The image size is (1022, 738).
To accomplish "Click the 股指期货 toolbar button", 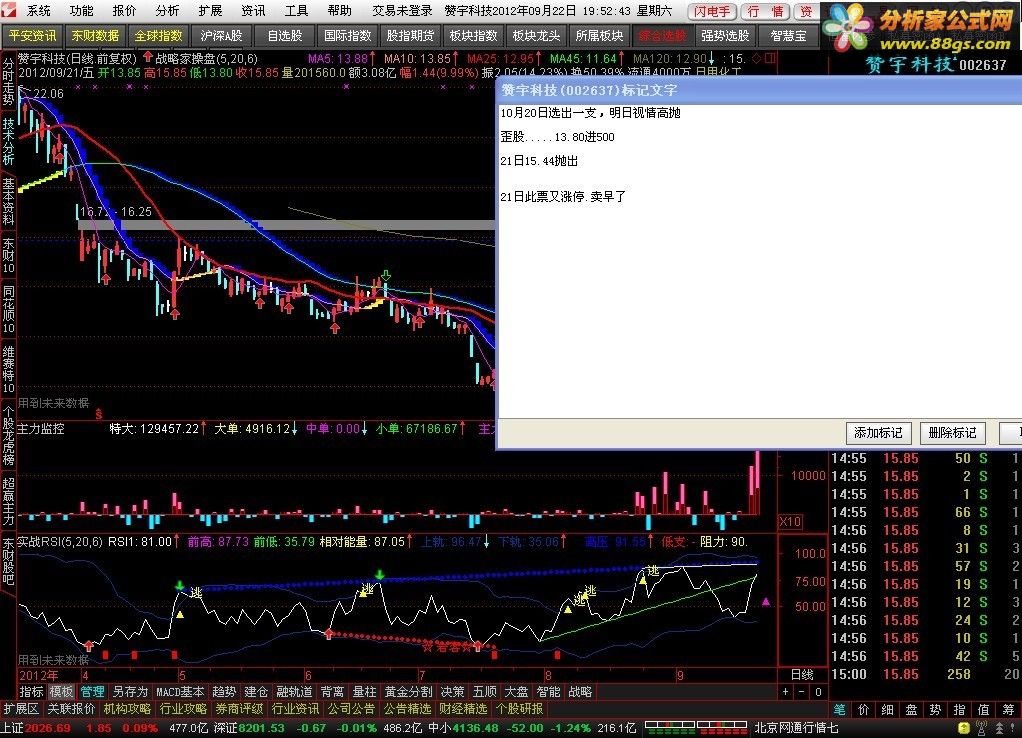I will (410, 36).
